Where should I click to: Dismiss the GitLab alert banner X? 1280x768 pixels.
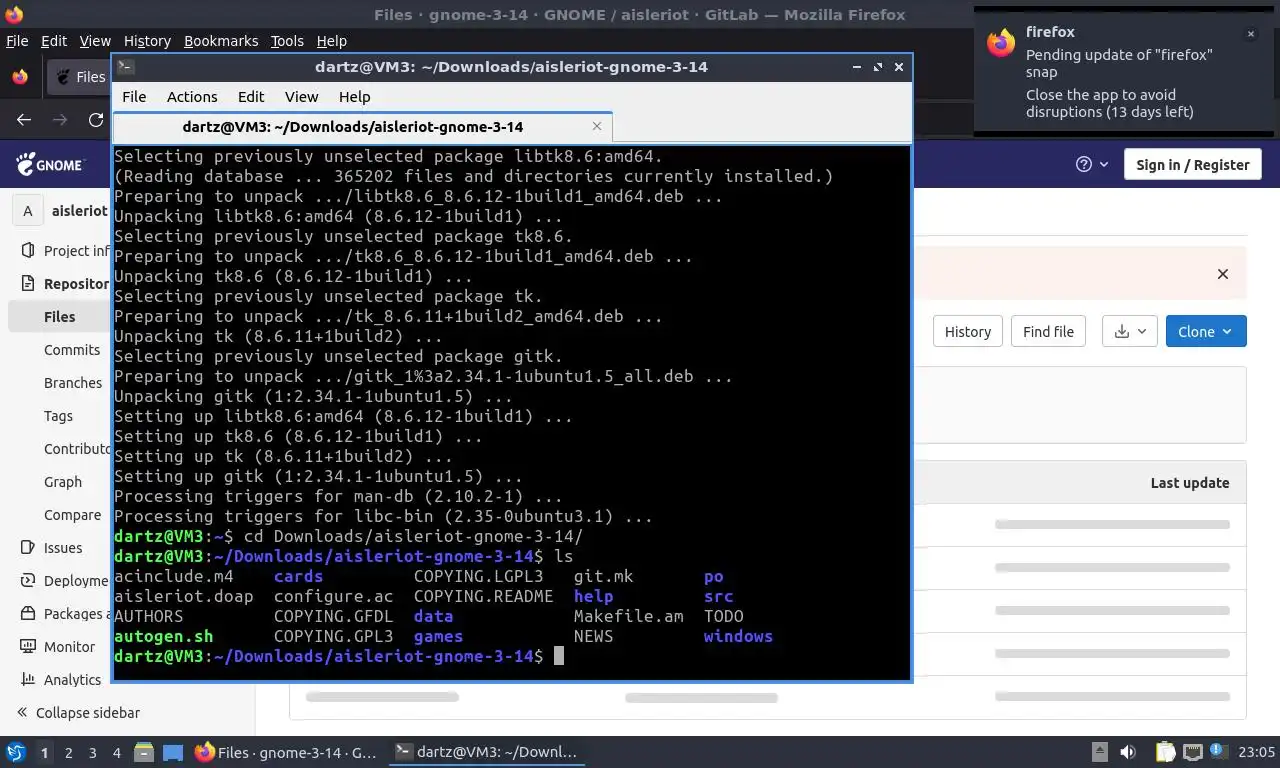pyautogui.click(x=1222, y=274)
